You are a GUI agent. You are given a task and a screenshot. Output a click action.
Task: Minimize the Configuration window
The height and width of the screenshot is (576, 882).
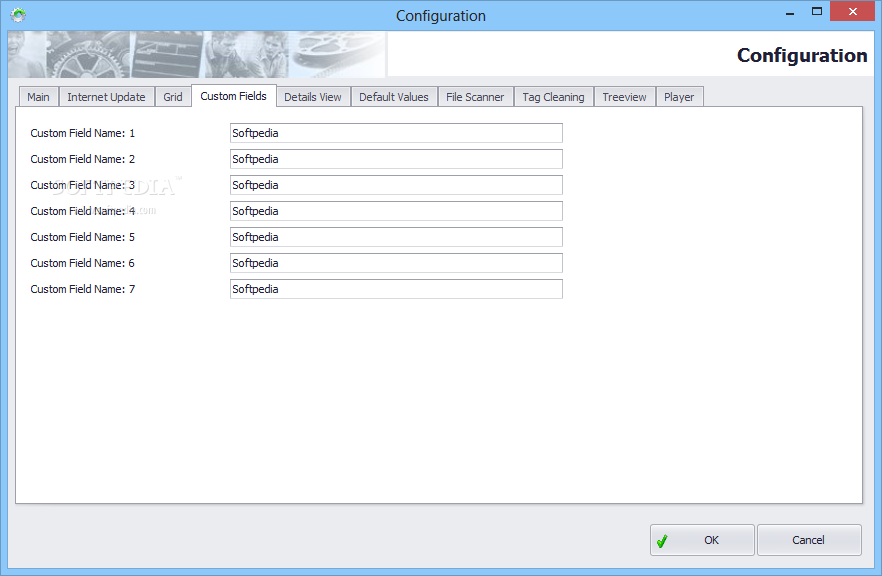coord(790,12)
